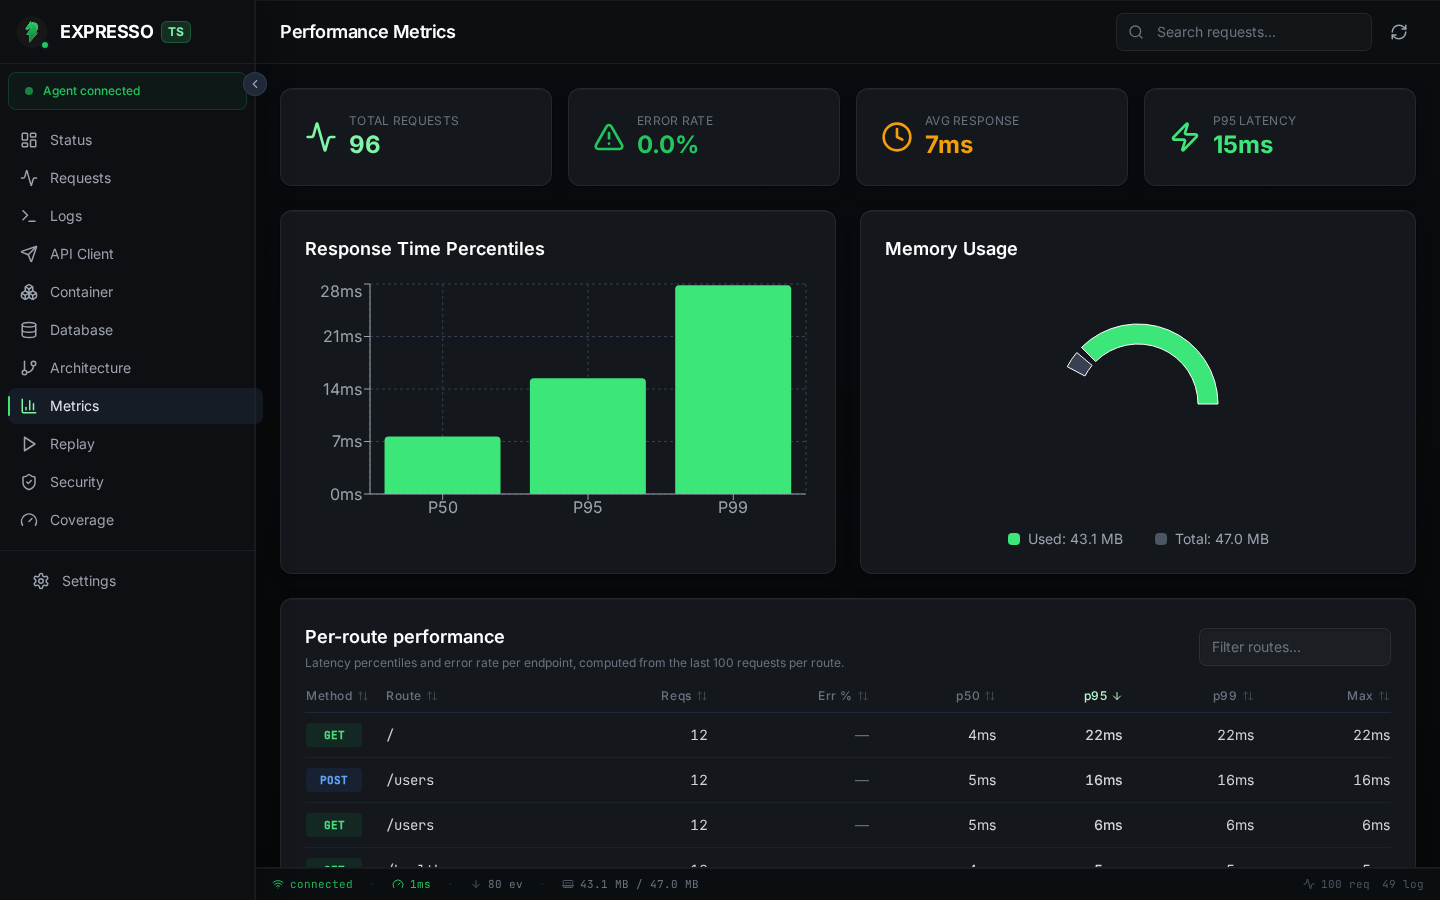Click the Container icon in sidebar
1440x900 pixels.
pos(29,292)
